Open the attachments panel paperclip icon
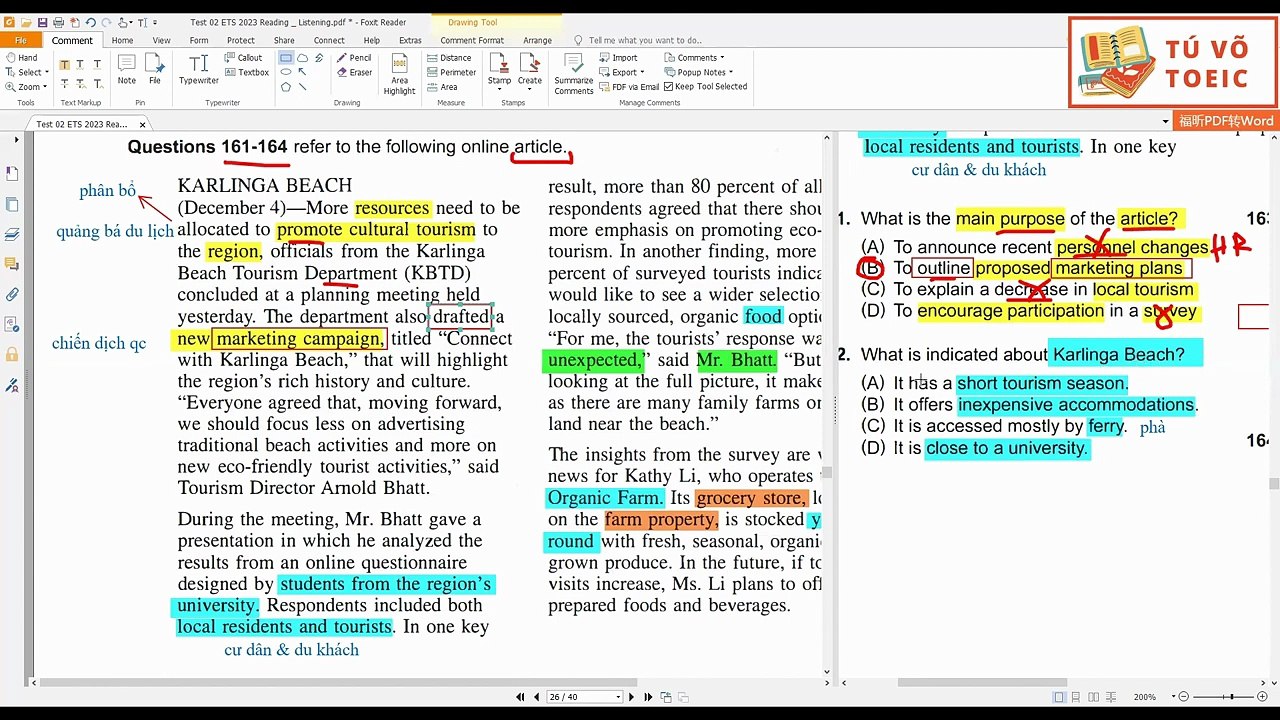The height and width of the screenshot is (720, 1280). click(12, 294)
